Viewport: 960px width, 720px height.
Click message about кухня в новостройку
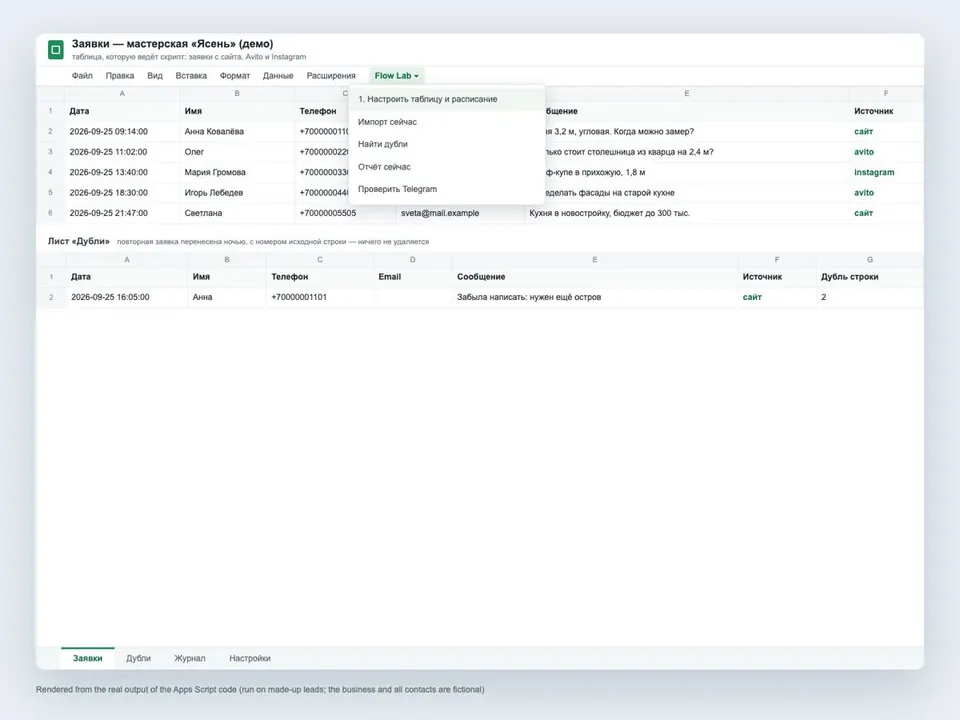point(687,213)
